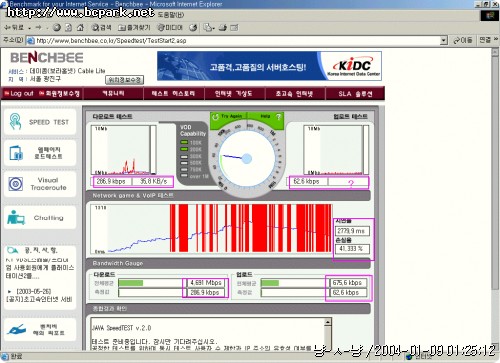Image resolution: width=500 pixels, height=363 pixels.
Task: Click the speedometer gauge dial
Action: [x=247, y=159]
